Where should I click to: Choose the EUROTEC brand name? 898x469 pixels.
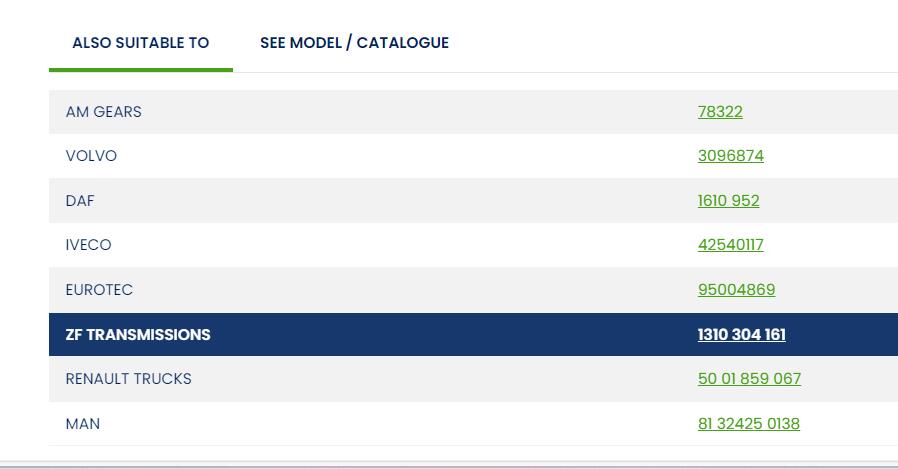point(99,290)
